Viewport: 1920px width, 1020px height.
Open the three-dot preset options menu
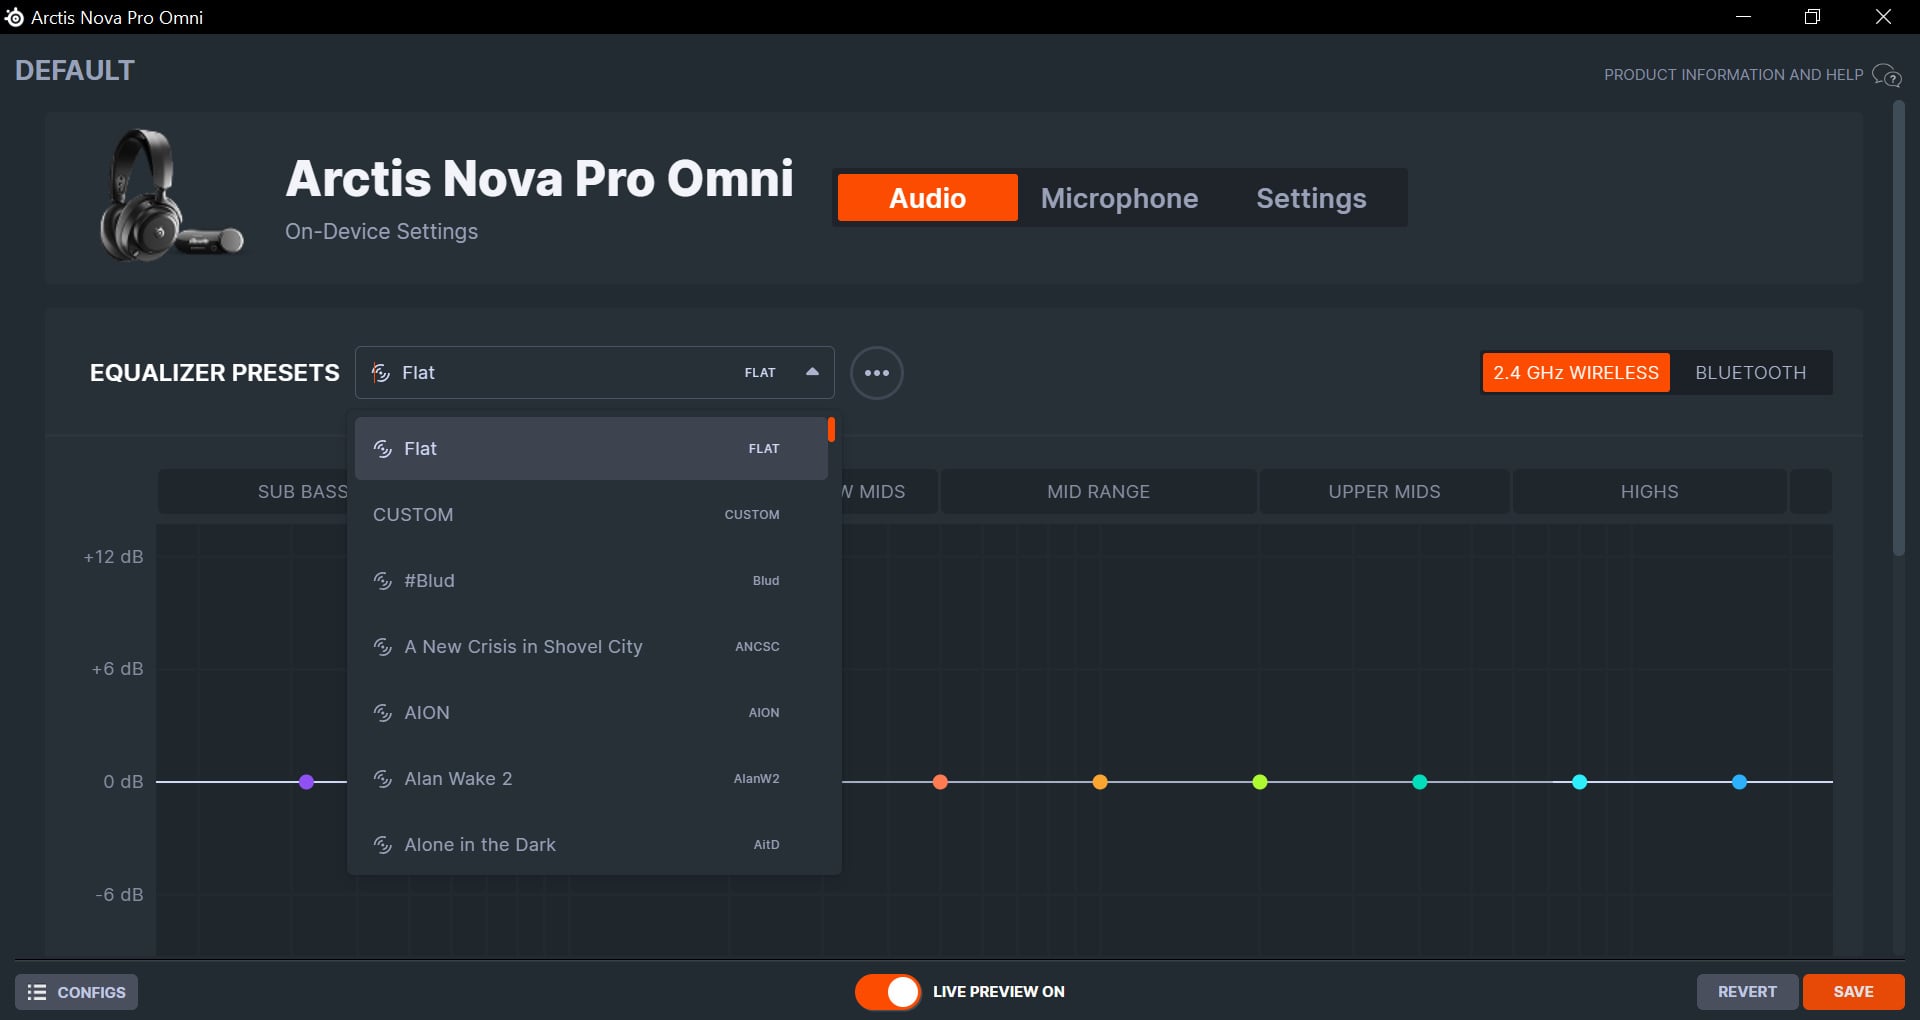876,373
